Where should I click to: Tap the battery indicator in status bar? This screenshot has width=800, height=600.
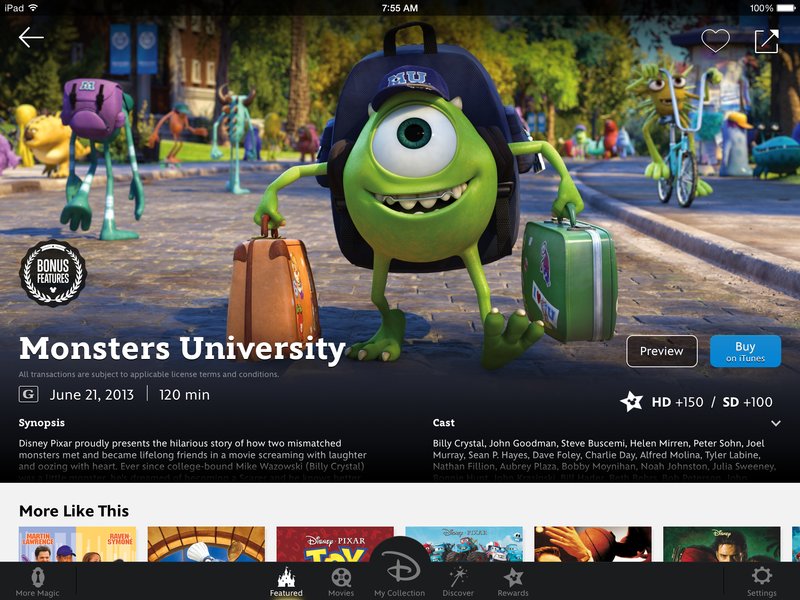[x=786, y=8]
